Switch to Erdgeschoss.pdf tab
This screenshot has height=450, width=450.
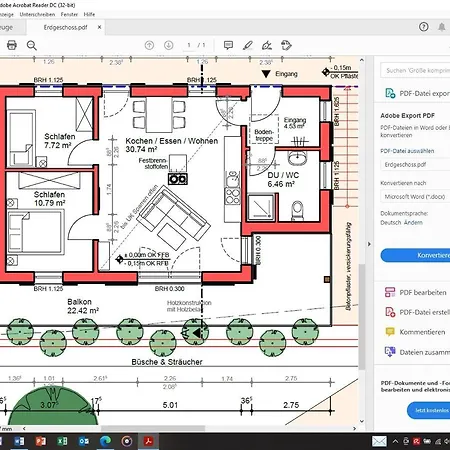tap(65, 27)
